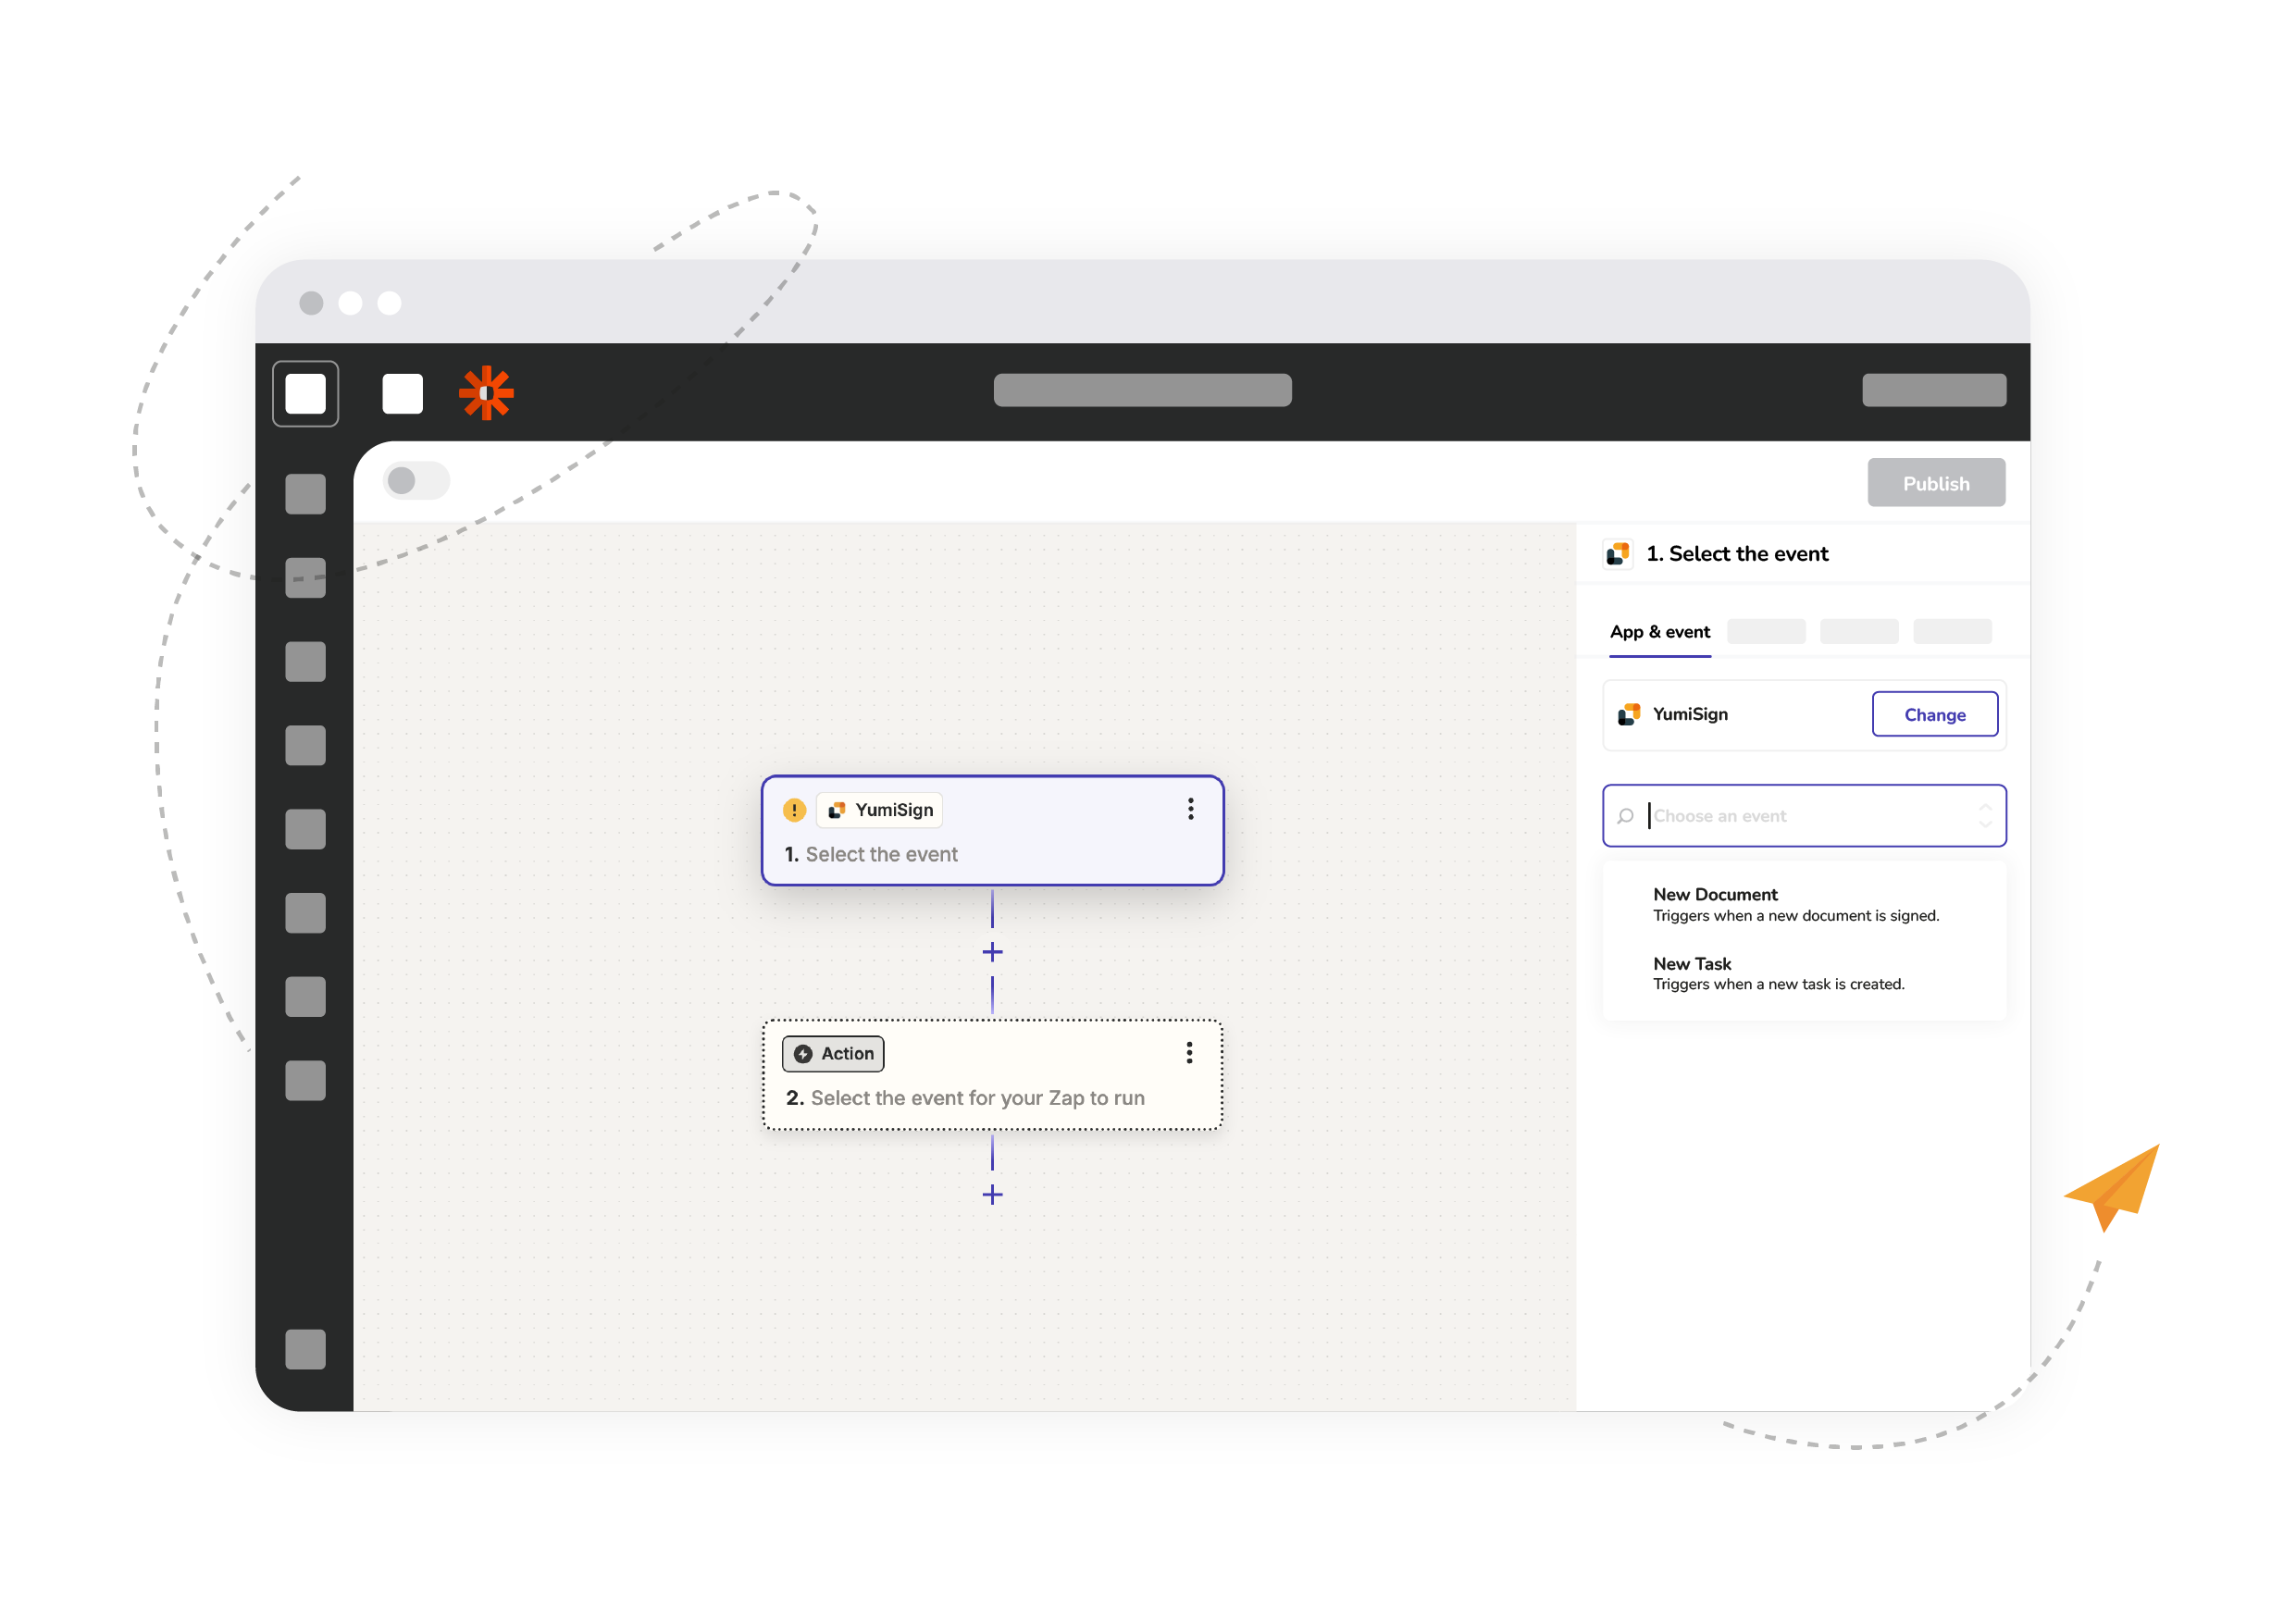This screenshot has width=2296, height=1623.
Task: Open the Action step's three-dot menu
Action: (1189, 1052)
